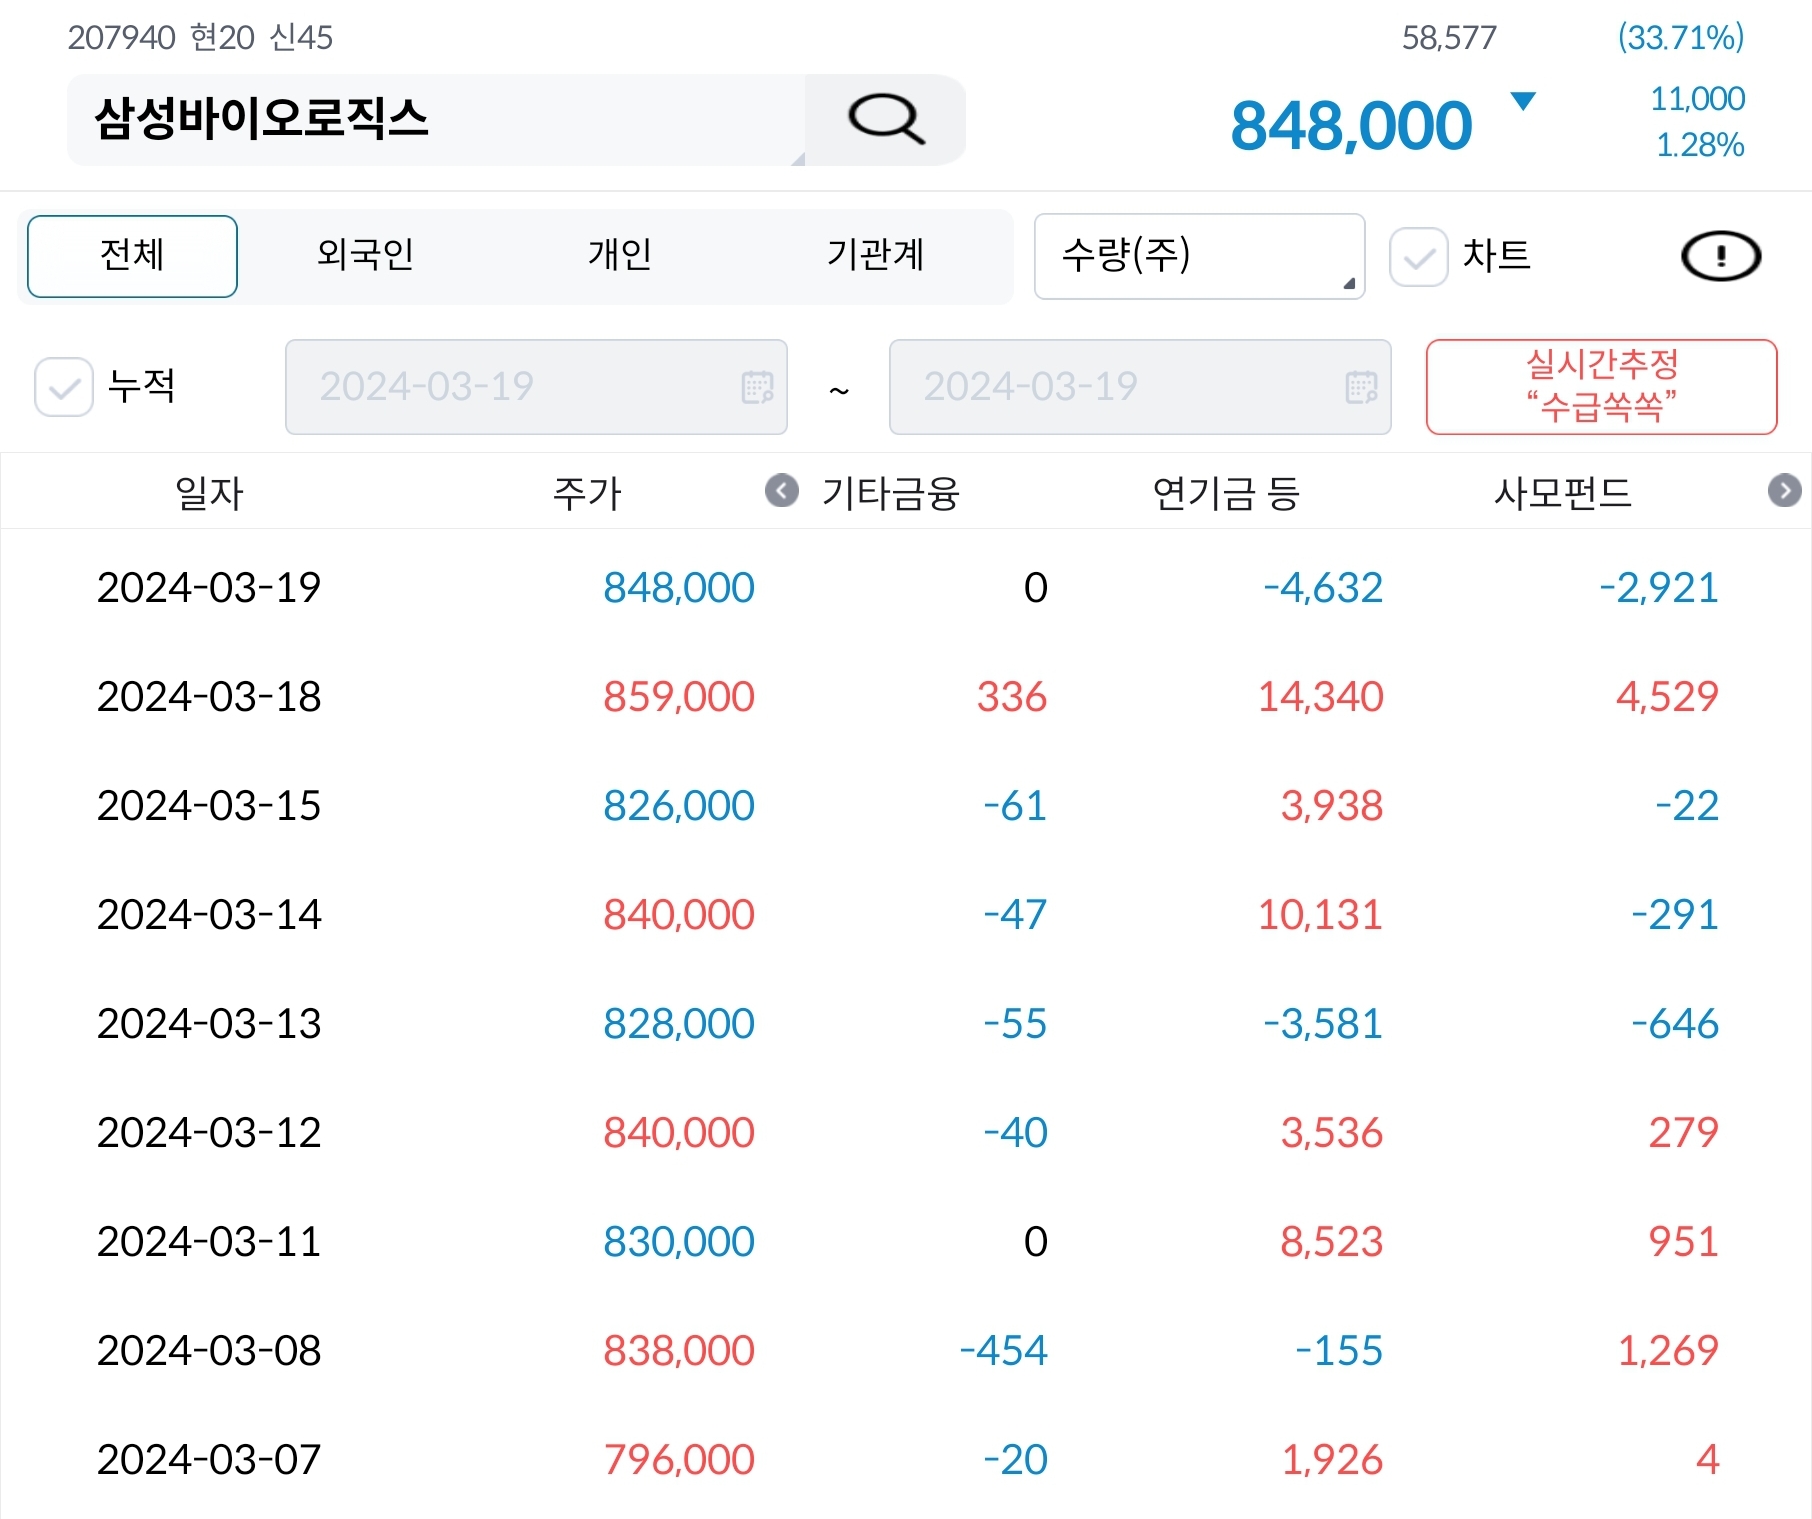The height and width of the screenshot is (1519, 1812).
Task: Click 기타금융 value 336
Action: click(1012, 696)
